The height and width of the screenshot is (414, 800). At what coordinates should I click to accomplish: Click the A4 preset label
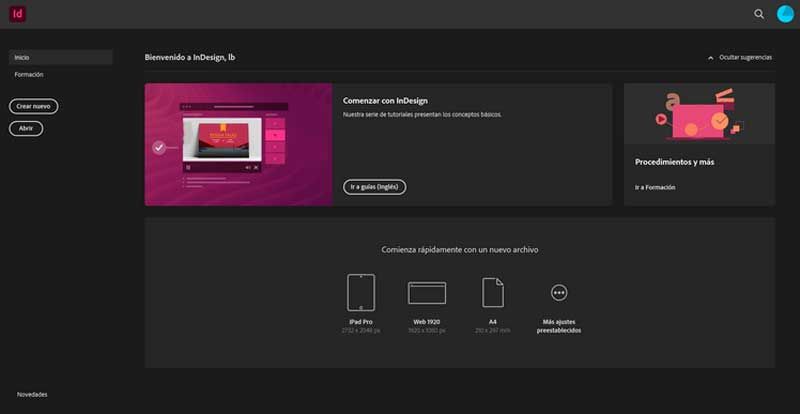tap(492, 322)
